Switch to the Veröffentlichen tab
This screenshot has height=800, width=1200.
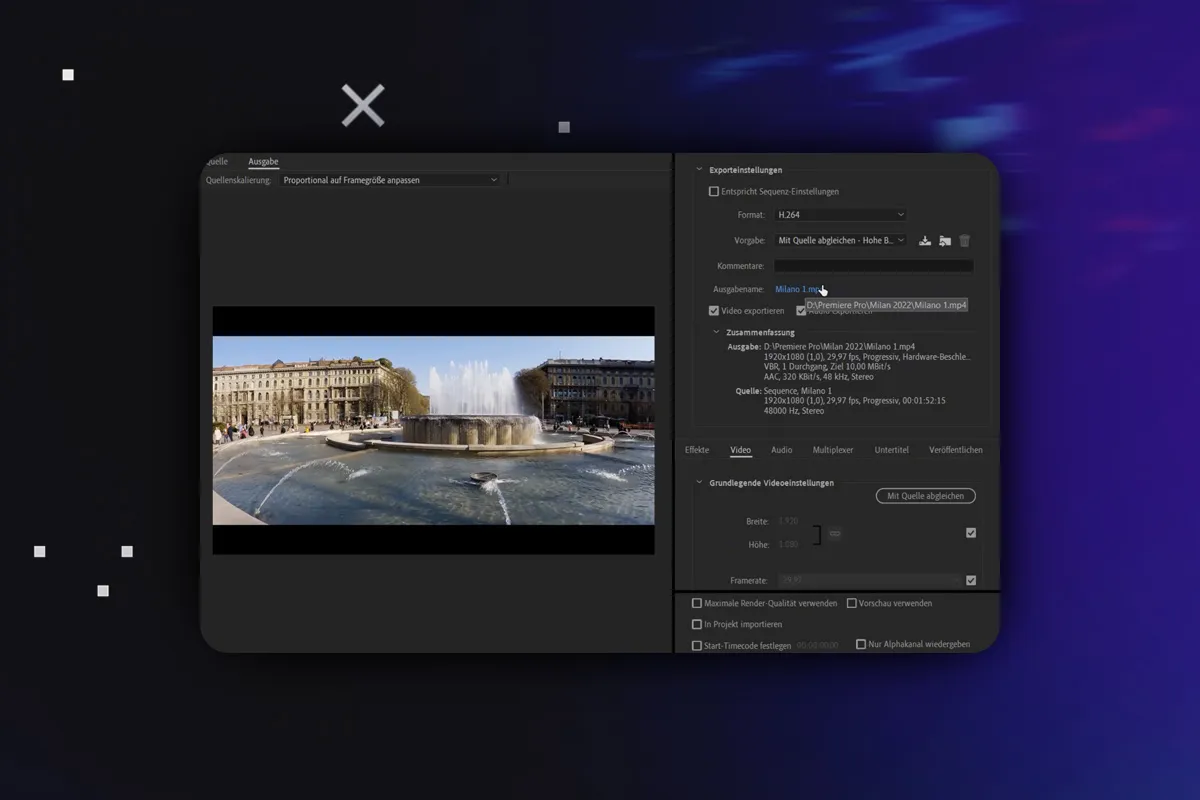956,450
